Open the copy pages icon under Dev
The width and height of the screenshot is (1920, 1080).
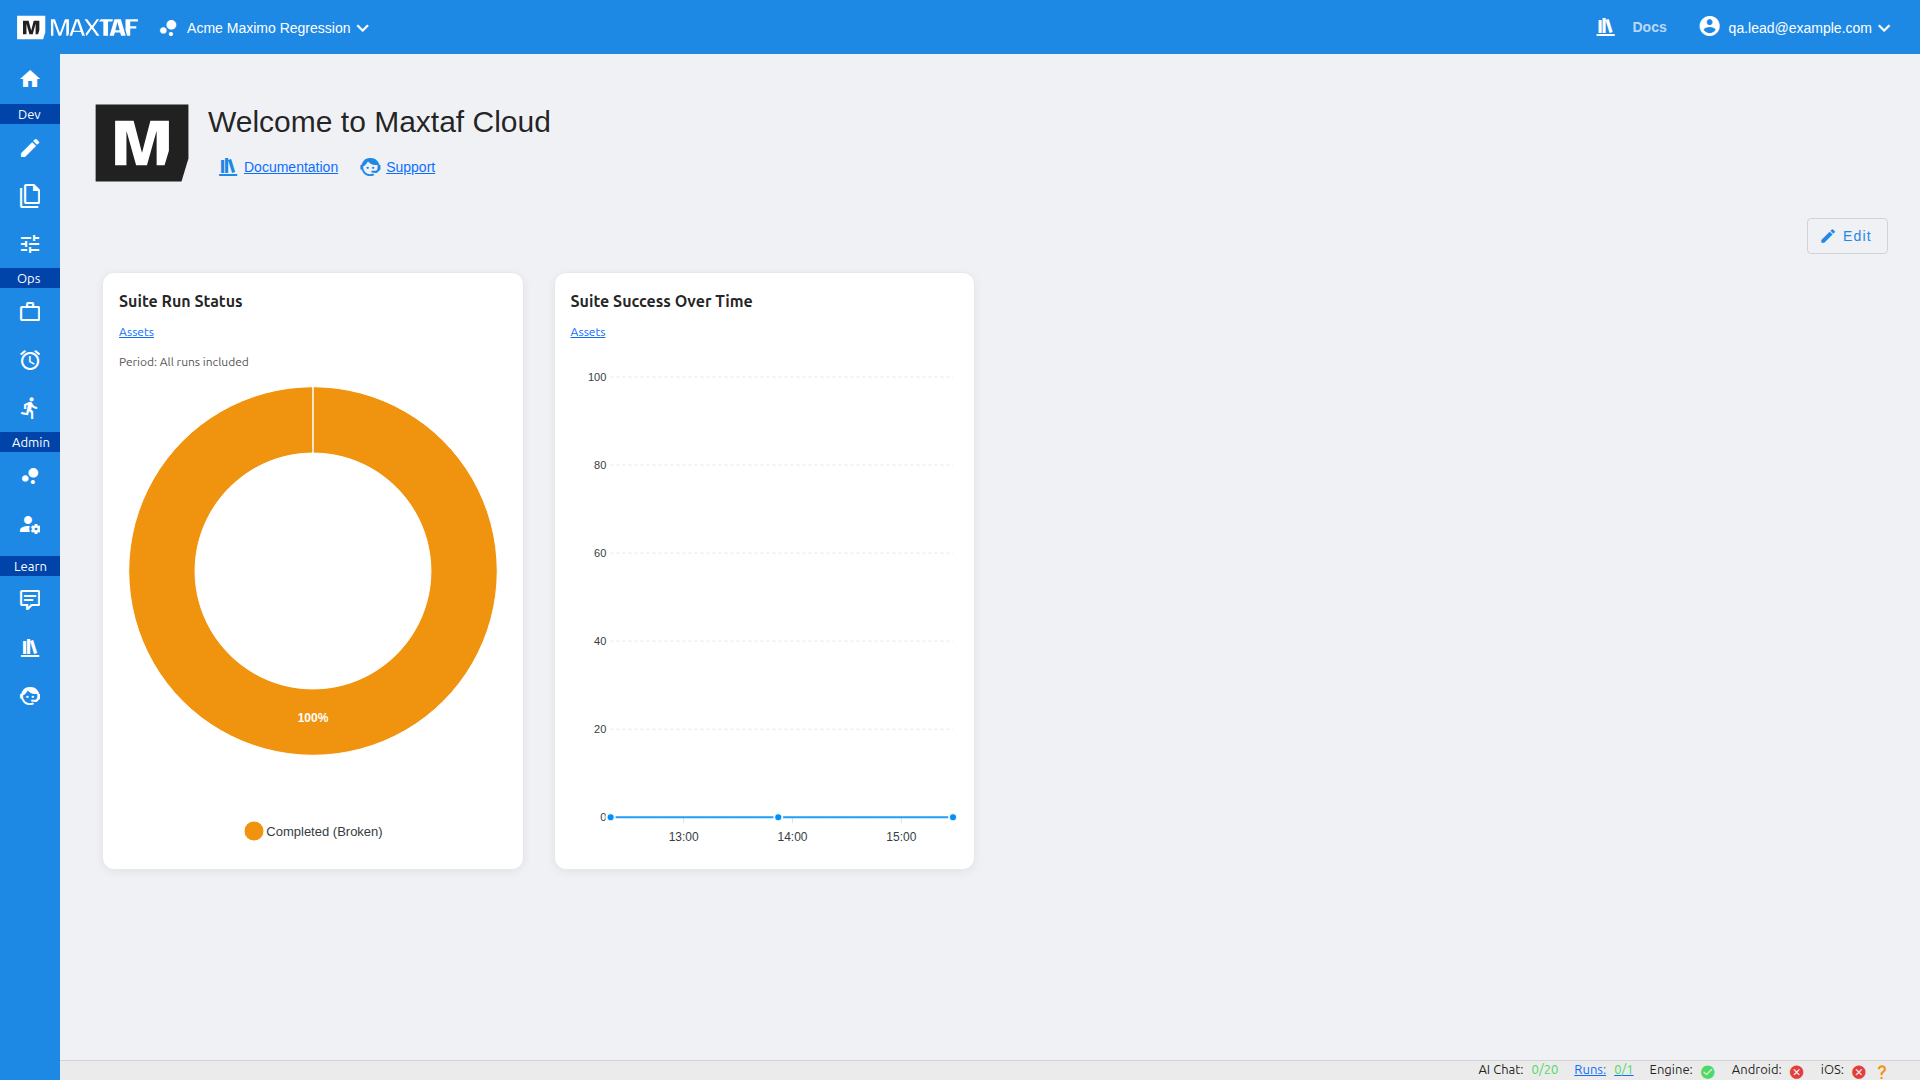(30, 196)
